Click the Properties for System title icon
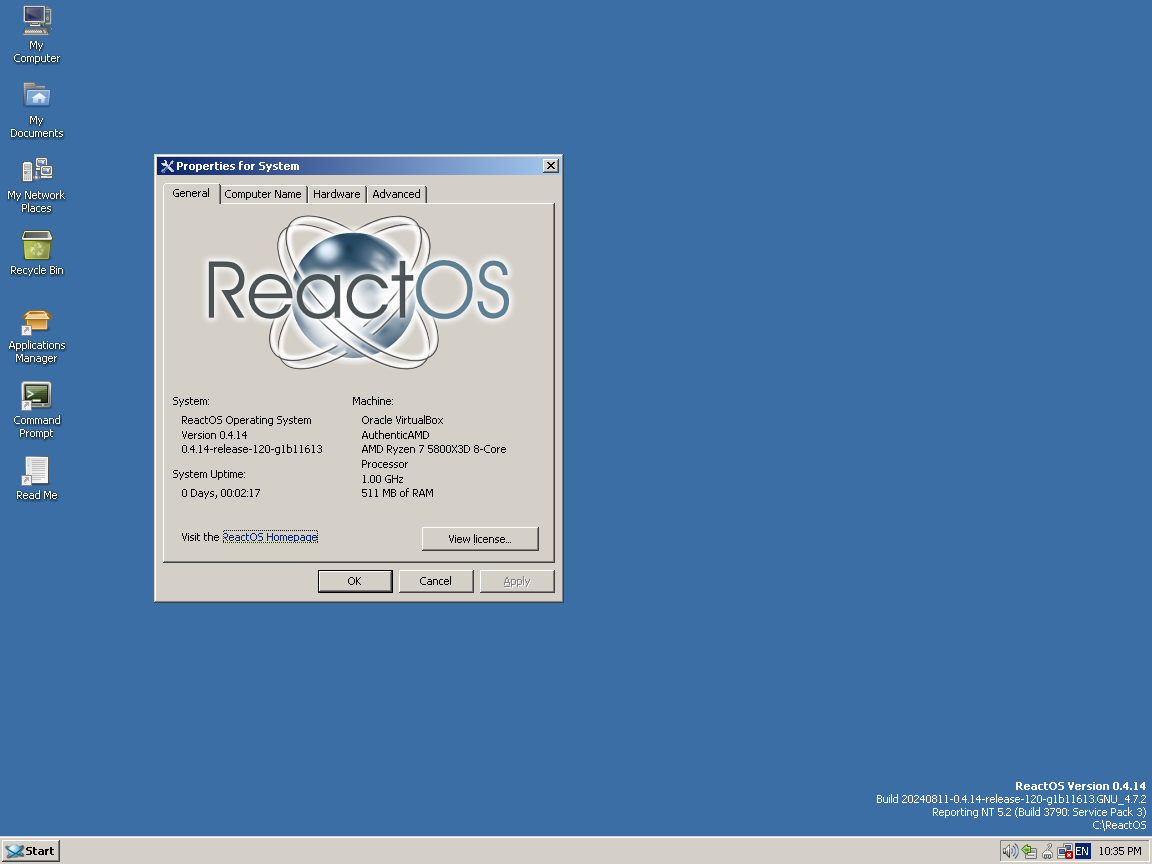The image size is (1152, 864). pyautogui.click(x=168, y=166)
